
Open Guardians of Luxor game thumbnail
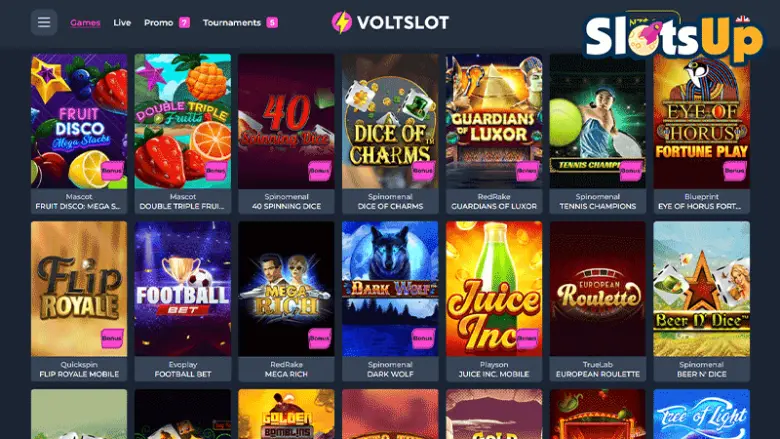point(494,121)
